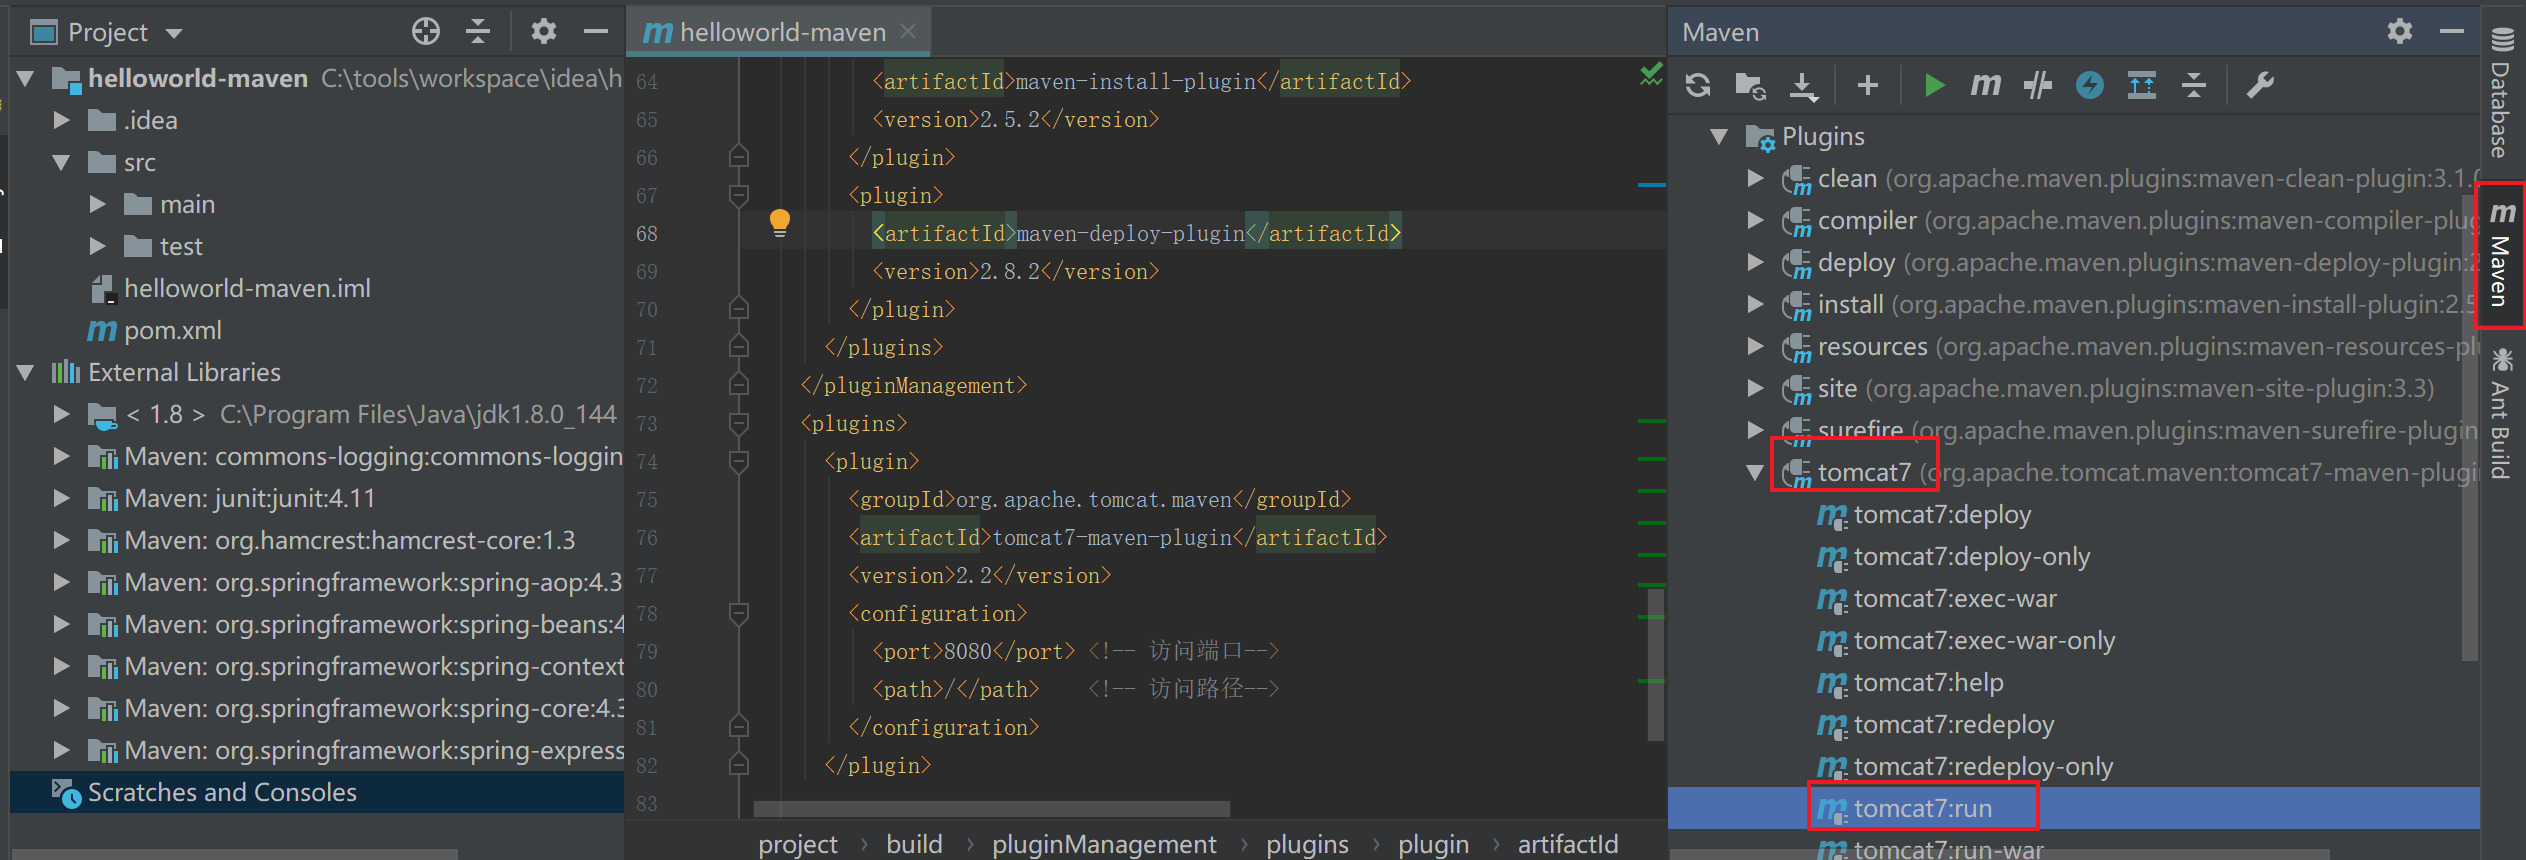The height and width of the screenshot is (860, 2526).
Task: Select Maven: junit:junit:4.11 library
Action: coord(250,498)
